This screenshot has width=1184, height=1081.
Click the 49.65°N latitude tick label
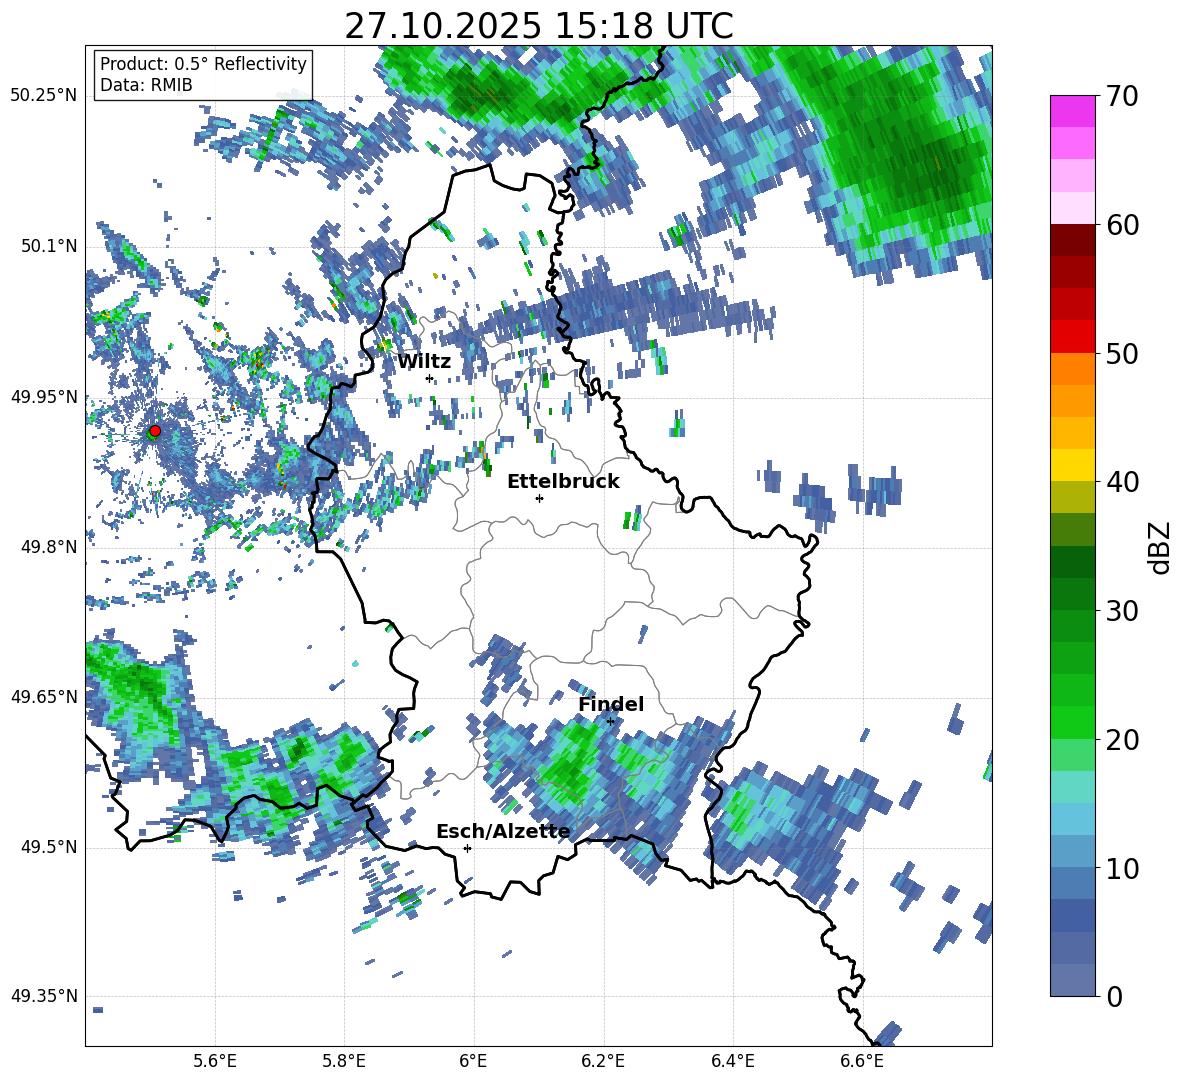[44, 696]
